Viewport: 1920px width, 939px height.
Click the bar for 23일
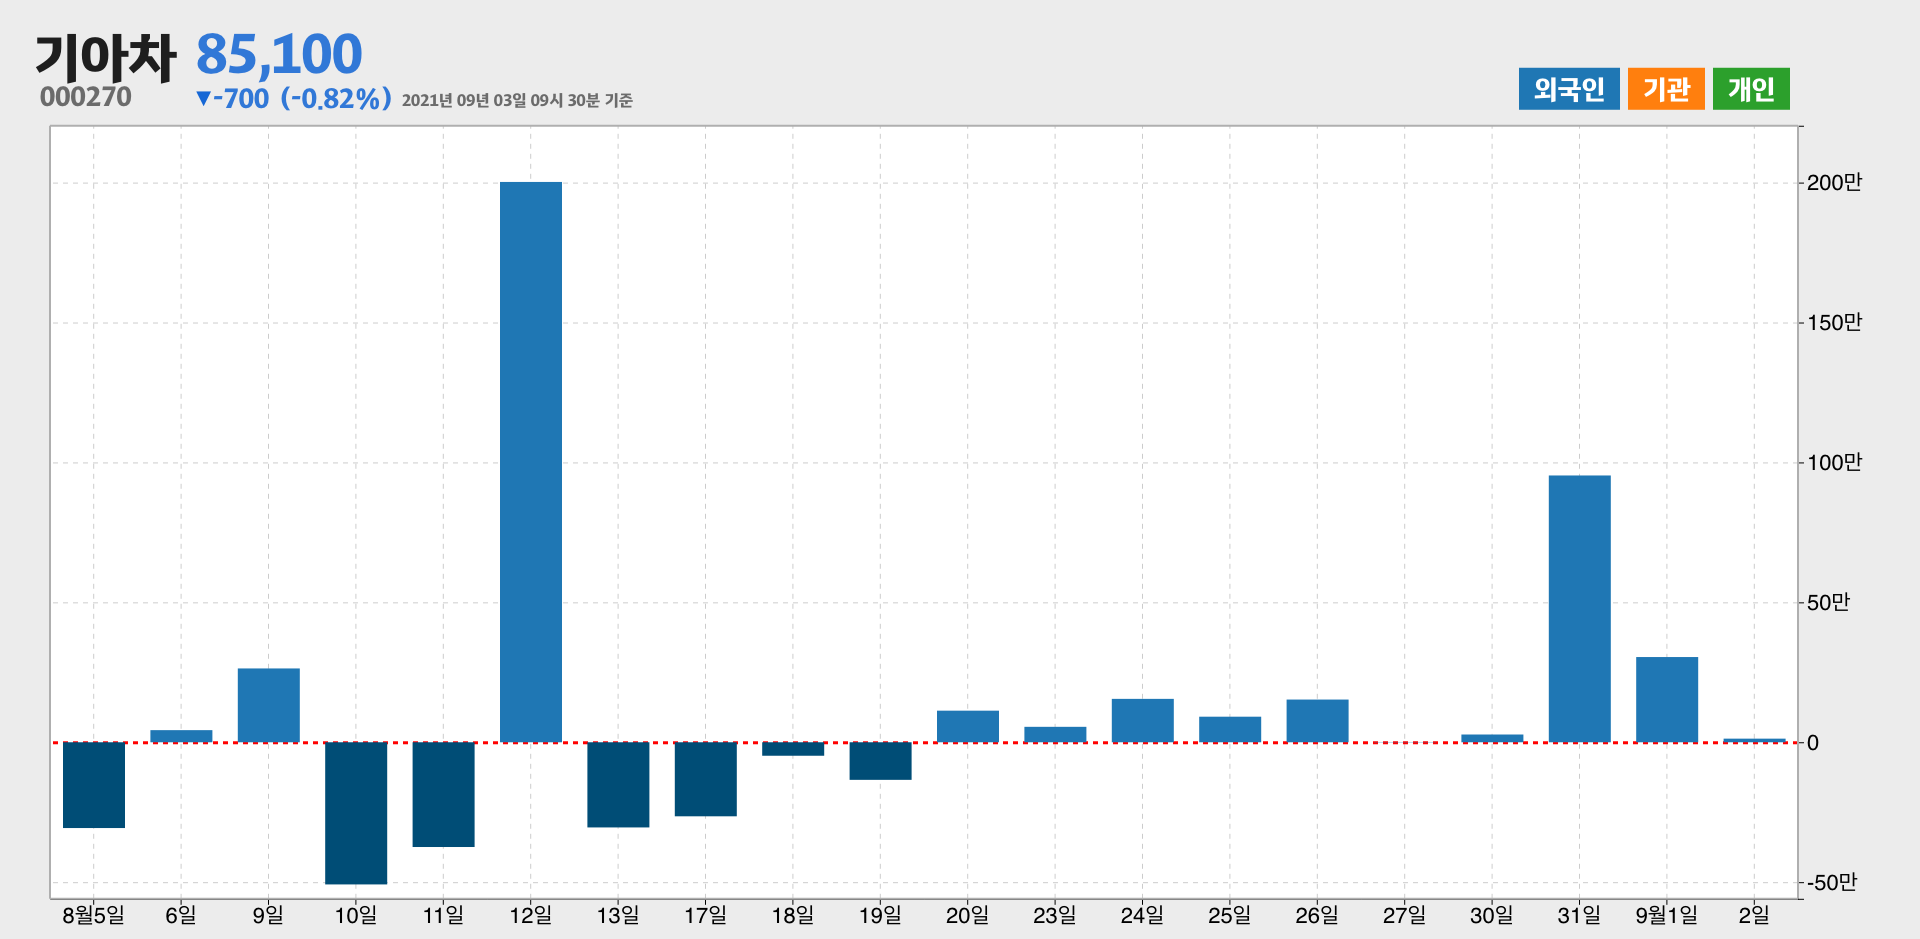(1055, 734)
